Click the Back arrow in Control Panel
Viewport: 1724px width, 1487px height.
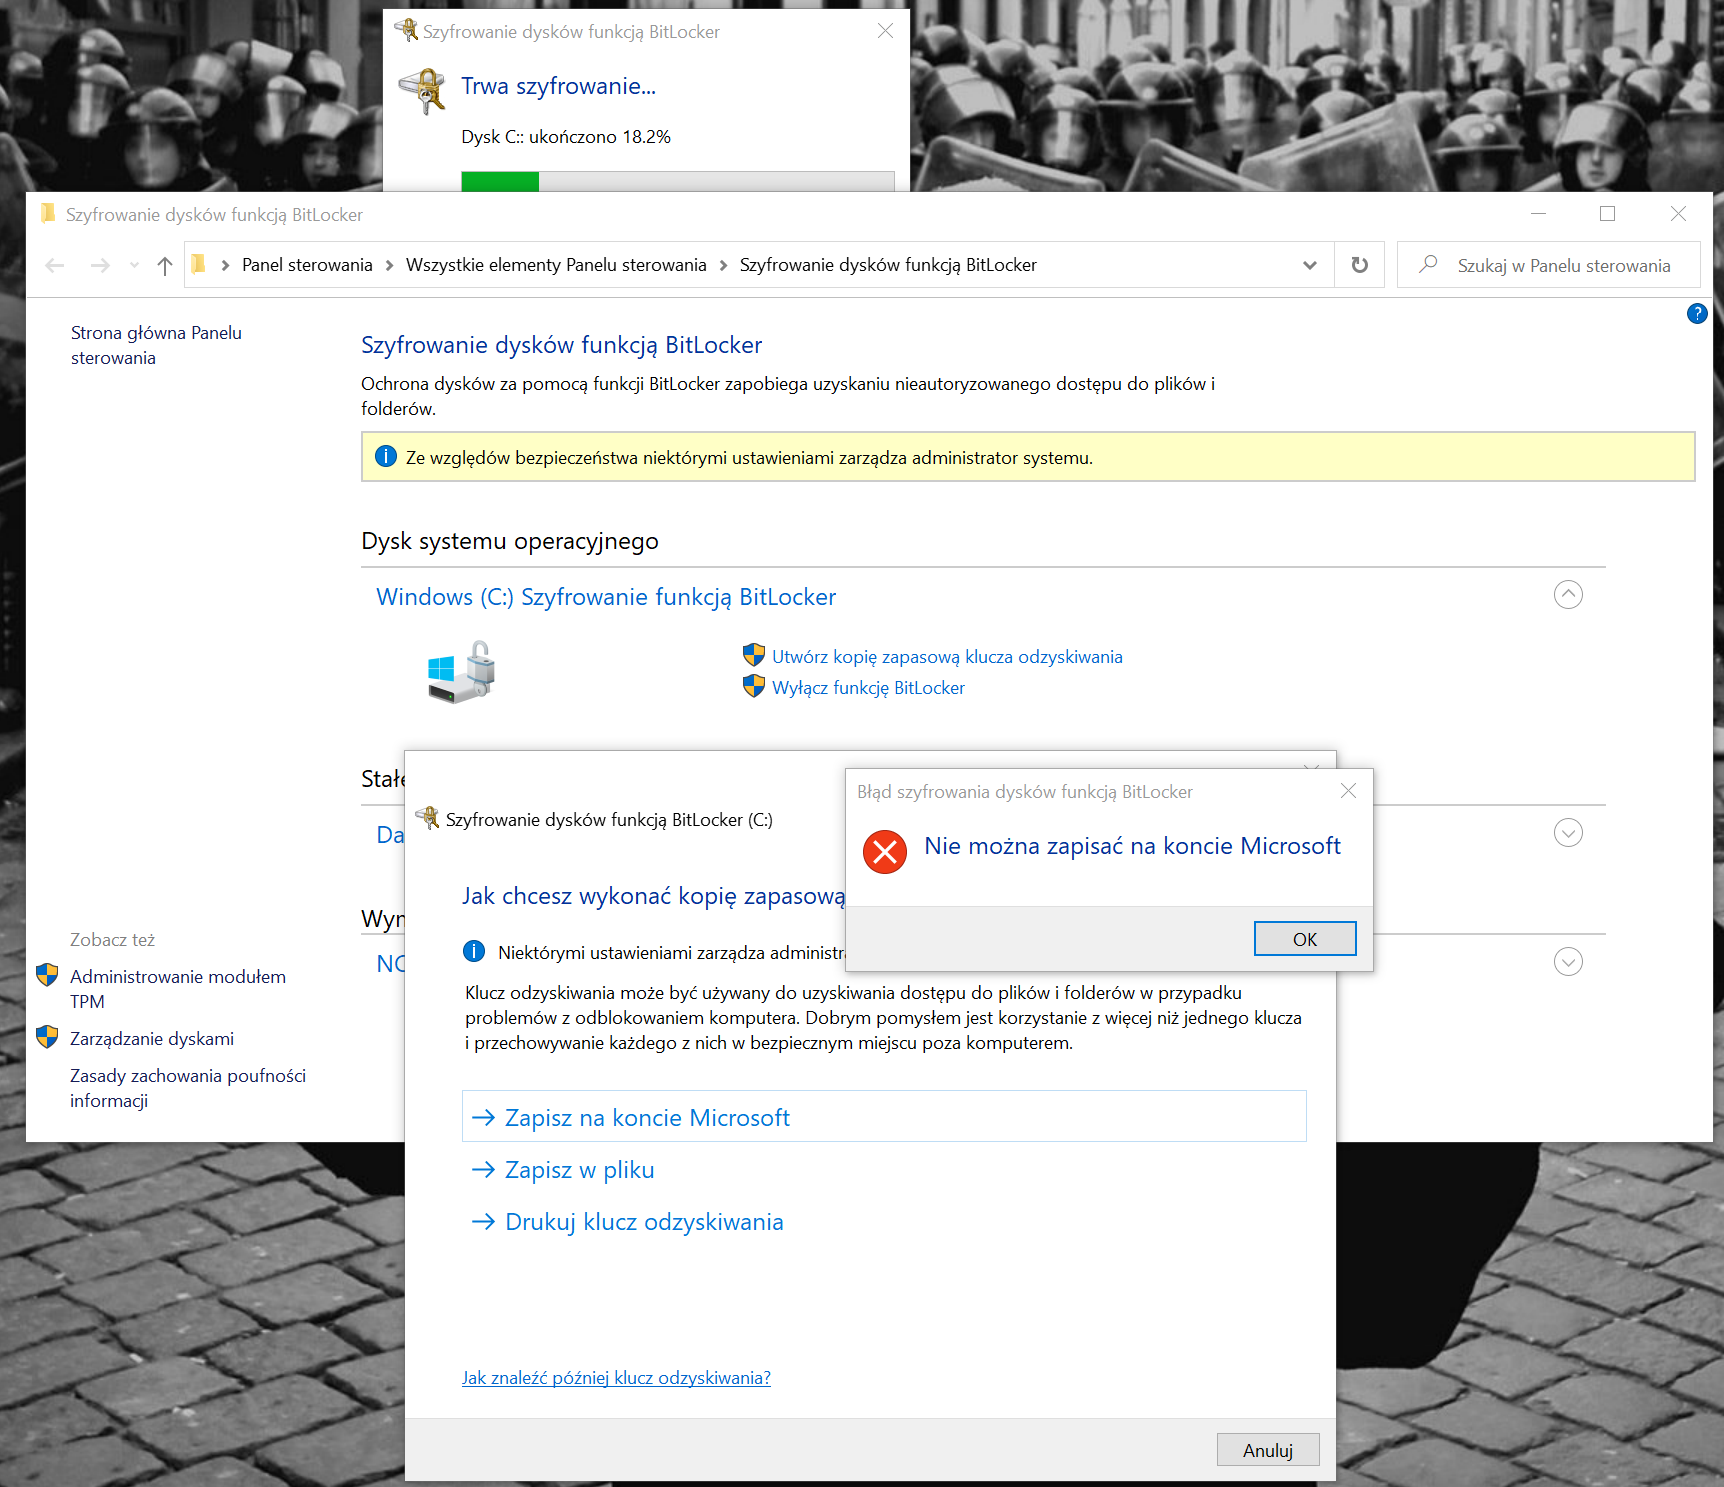(x=55, y=265)
